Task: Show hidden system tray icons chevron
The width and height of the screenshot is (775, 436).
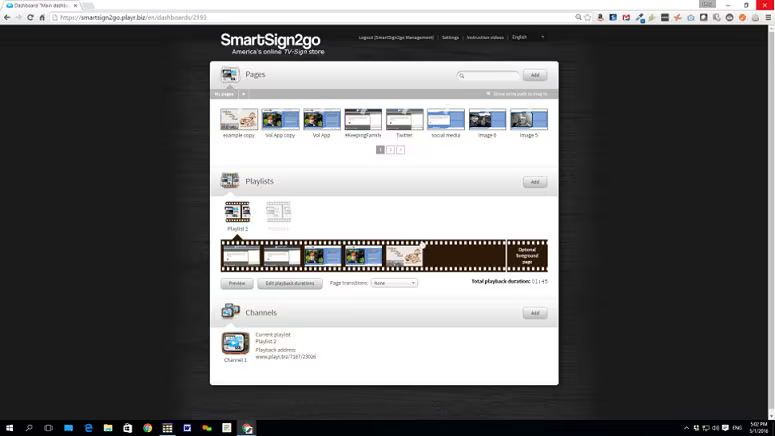Action: point(686,428)
